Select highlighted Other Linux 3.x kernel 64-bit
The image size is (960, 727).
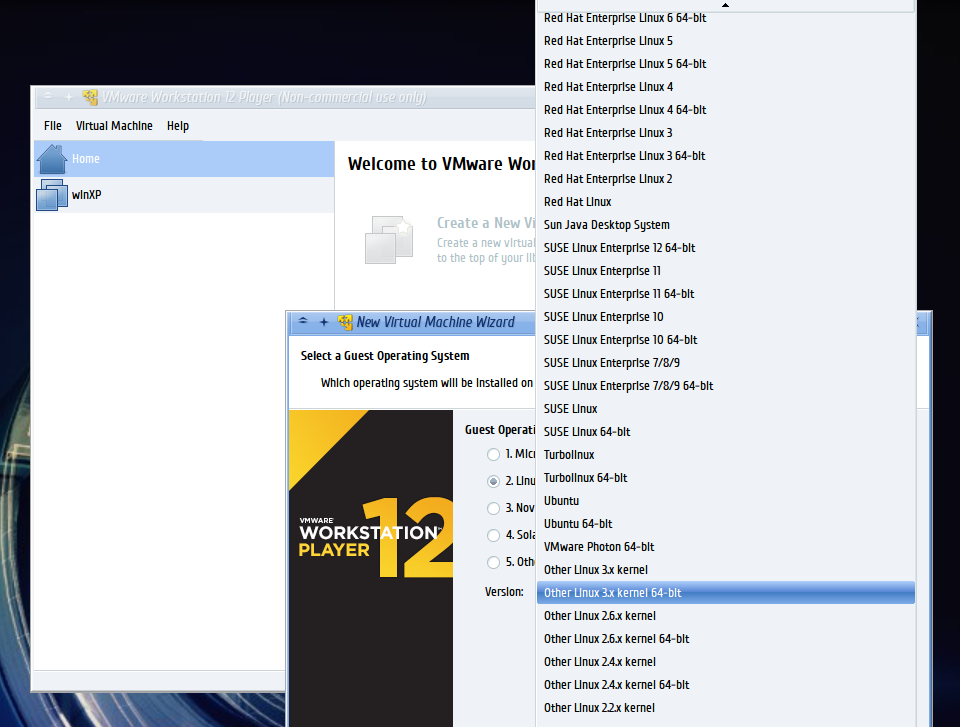click(x=726, y=592)
